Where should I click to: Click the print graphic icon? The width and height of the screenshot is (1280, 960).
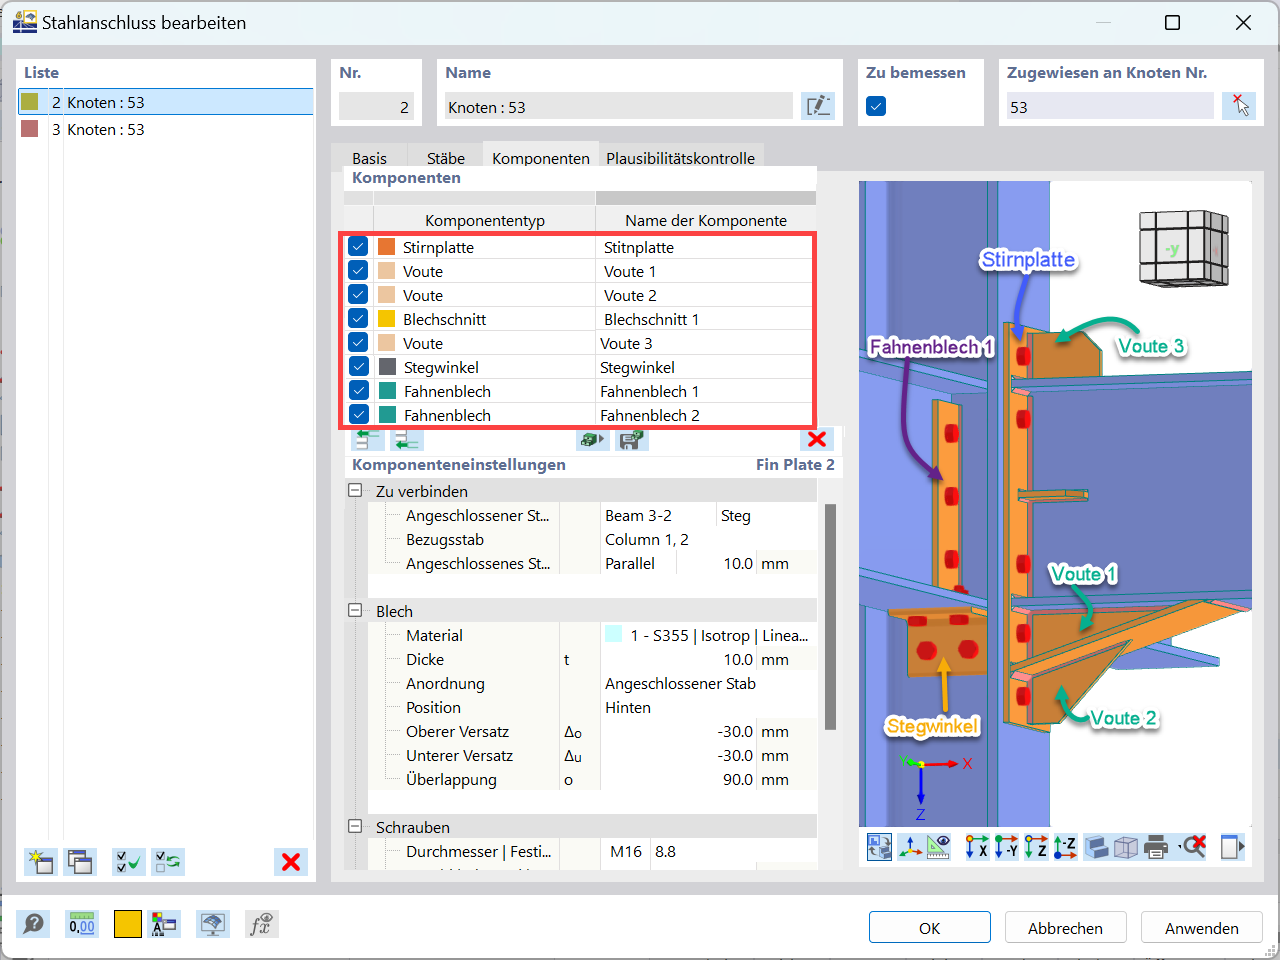[1156, 847]
